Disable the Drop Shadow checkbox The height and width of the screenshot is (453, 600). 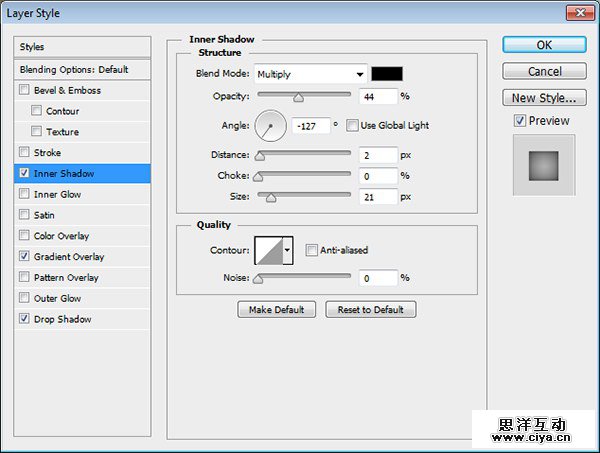point(24,319)
